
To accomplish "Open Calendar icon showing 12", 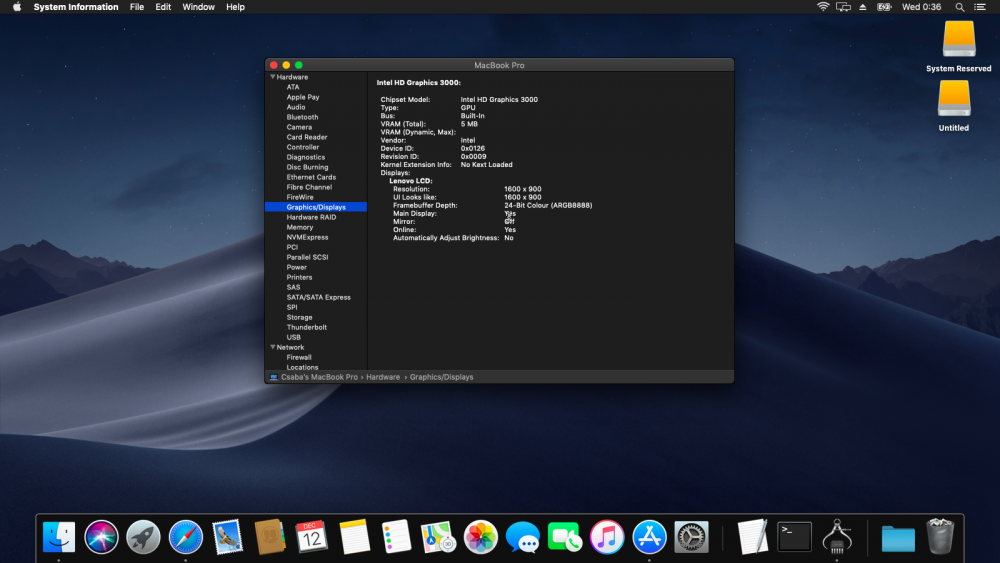I will click(312, 537).
